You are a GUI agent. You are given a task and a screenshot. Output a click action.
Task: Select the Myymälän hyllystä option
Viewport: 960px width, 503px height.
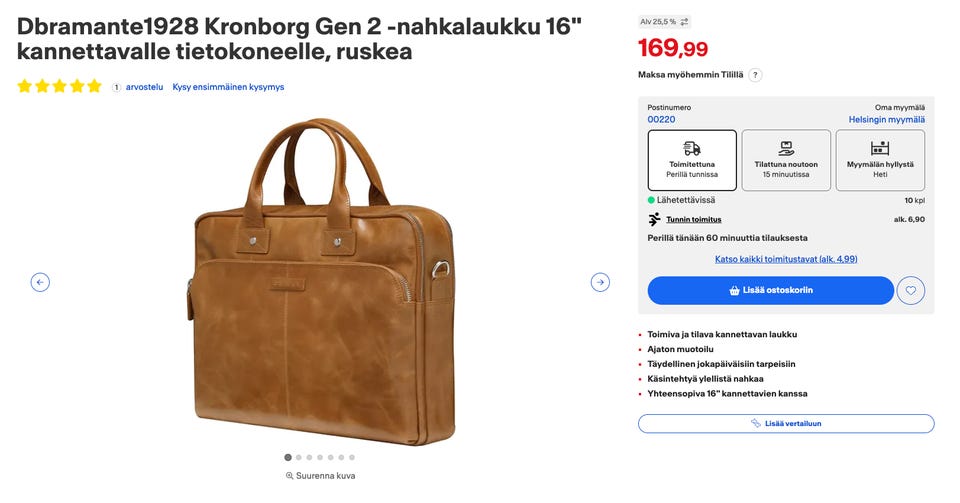click(x=880, y=160)
